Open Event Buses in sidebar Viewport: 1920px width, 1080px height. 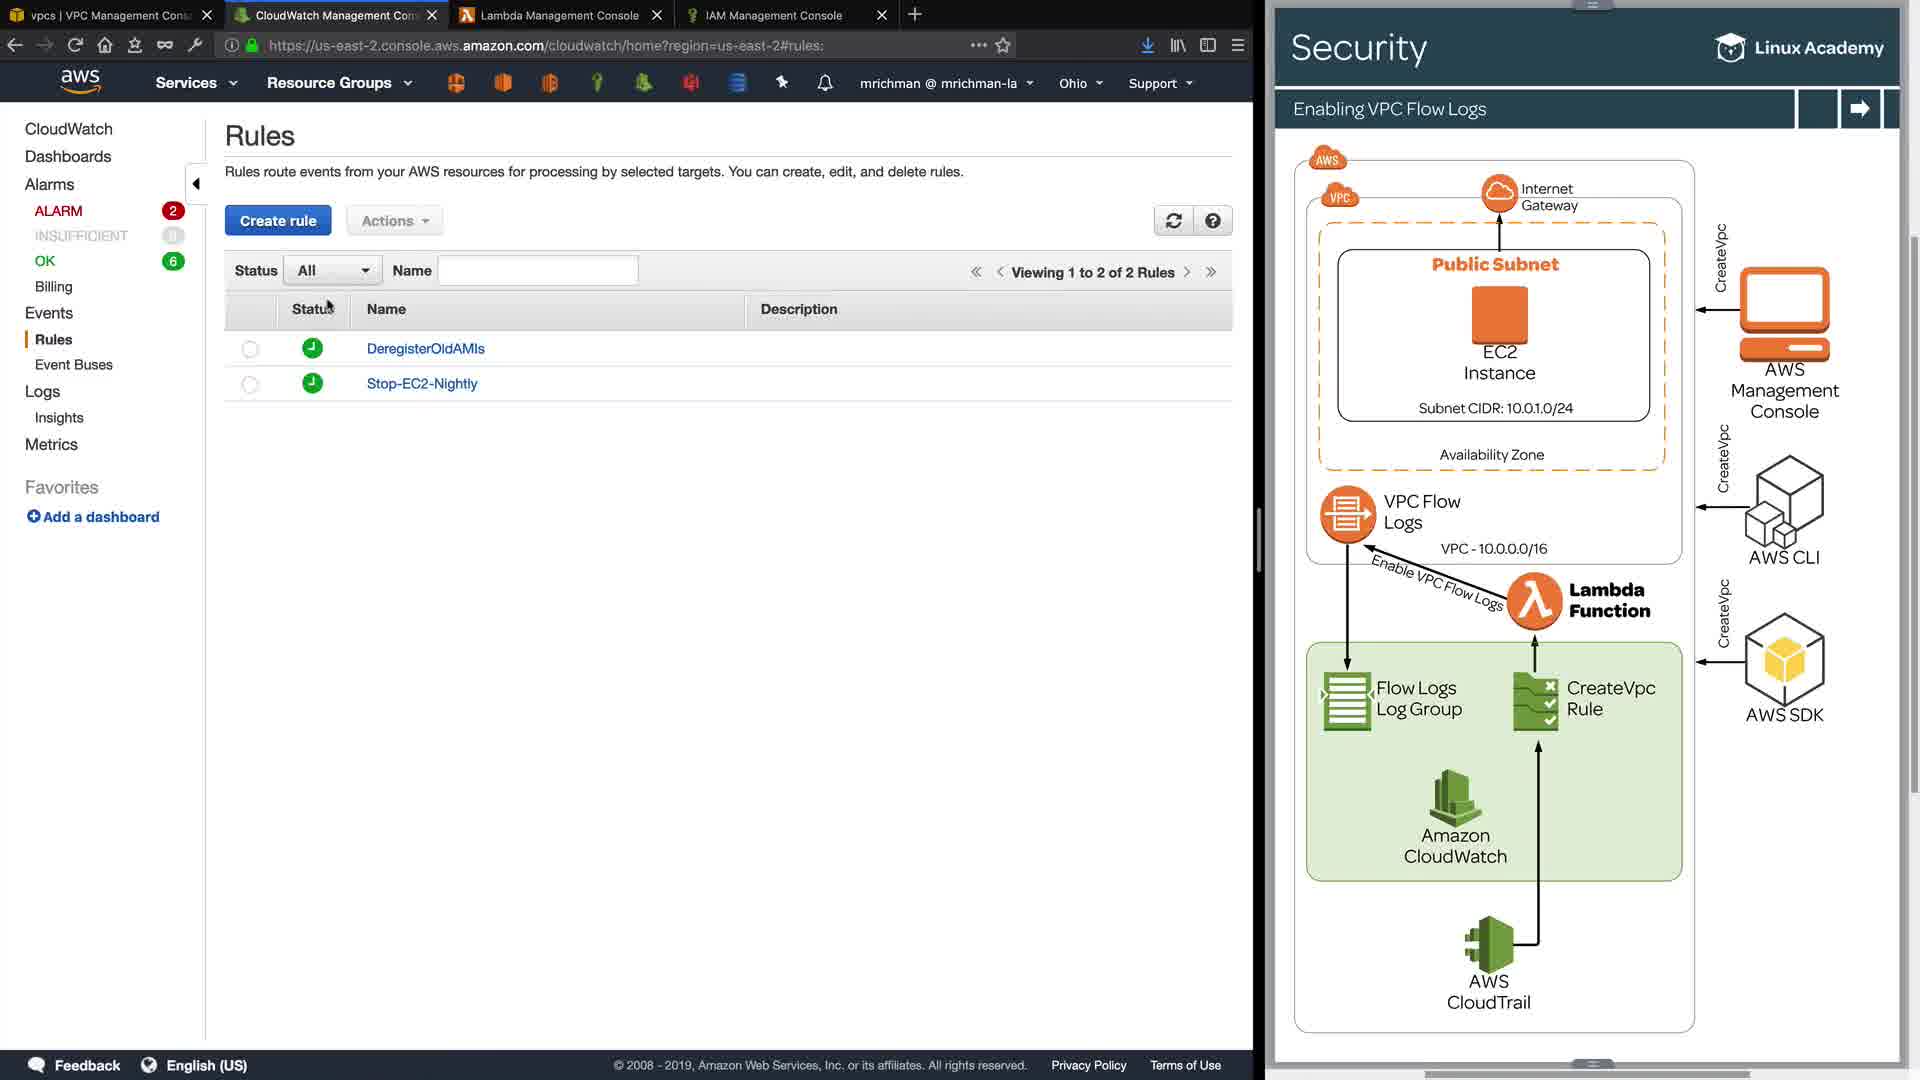[74, 365]
